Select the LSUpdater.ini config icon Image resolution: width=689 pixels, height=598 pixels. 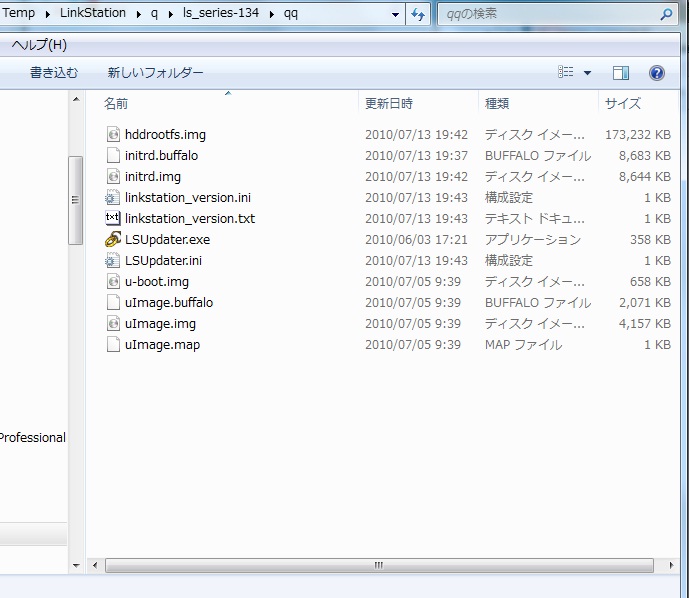[112, 260]
